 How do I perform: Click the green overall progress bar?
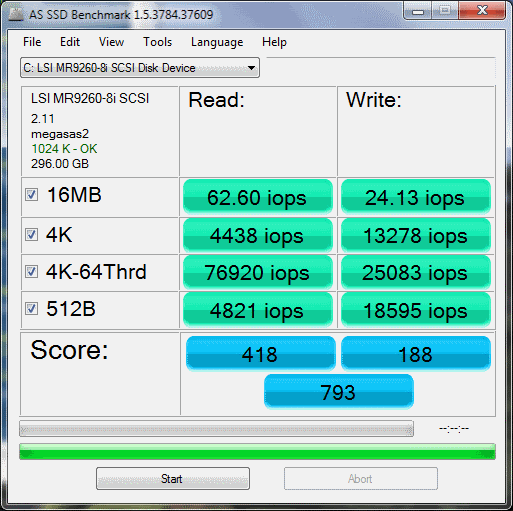point(257,452)
